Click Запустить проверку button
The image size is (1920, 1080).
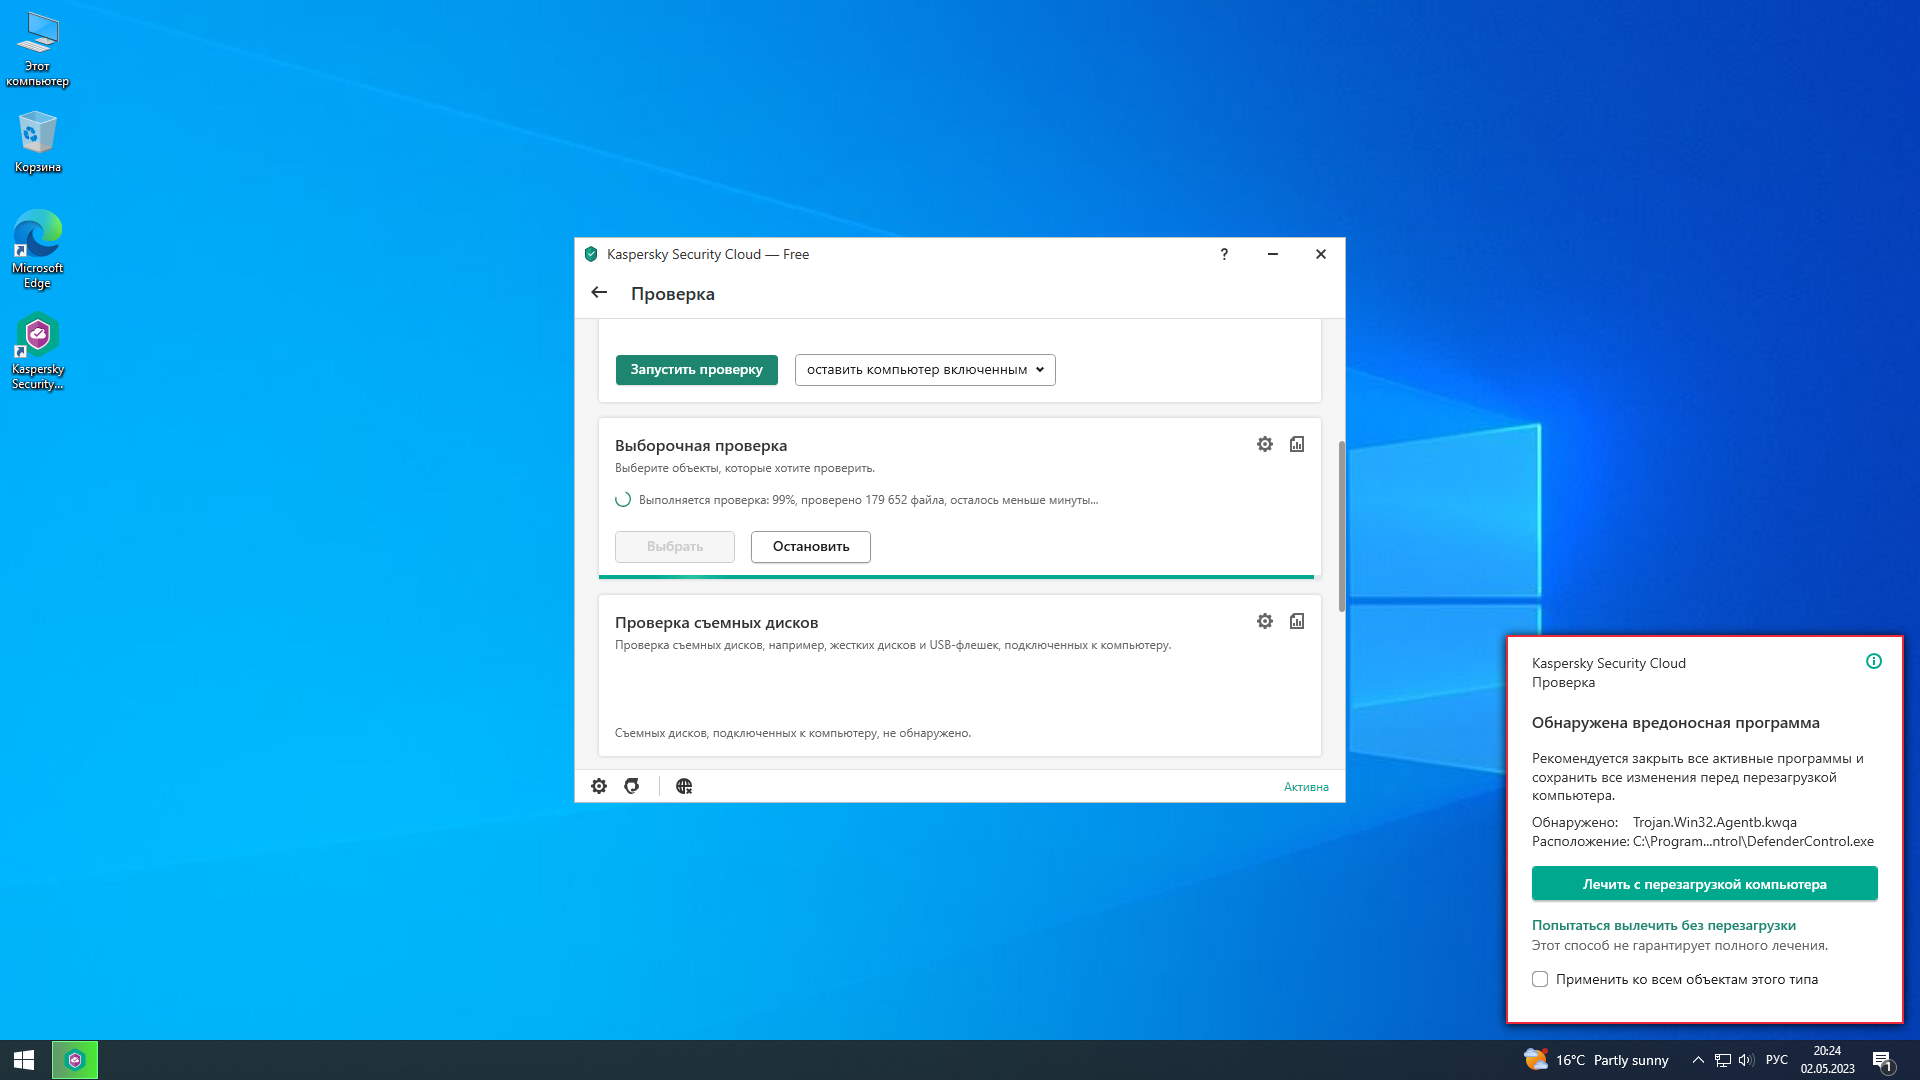click(x=696, y=370)
